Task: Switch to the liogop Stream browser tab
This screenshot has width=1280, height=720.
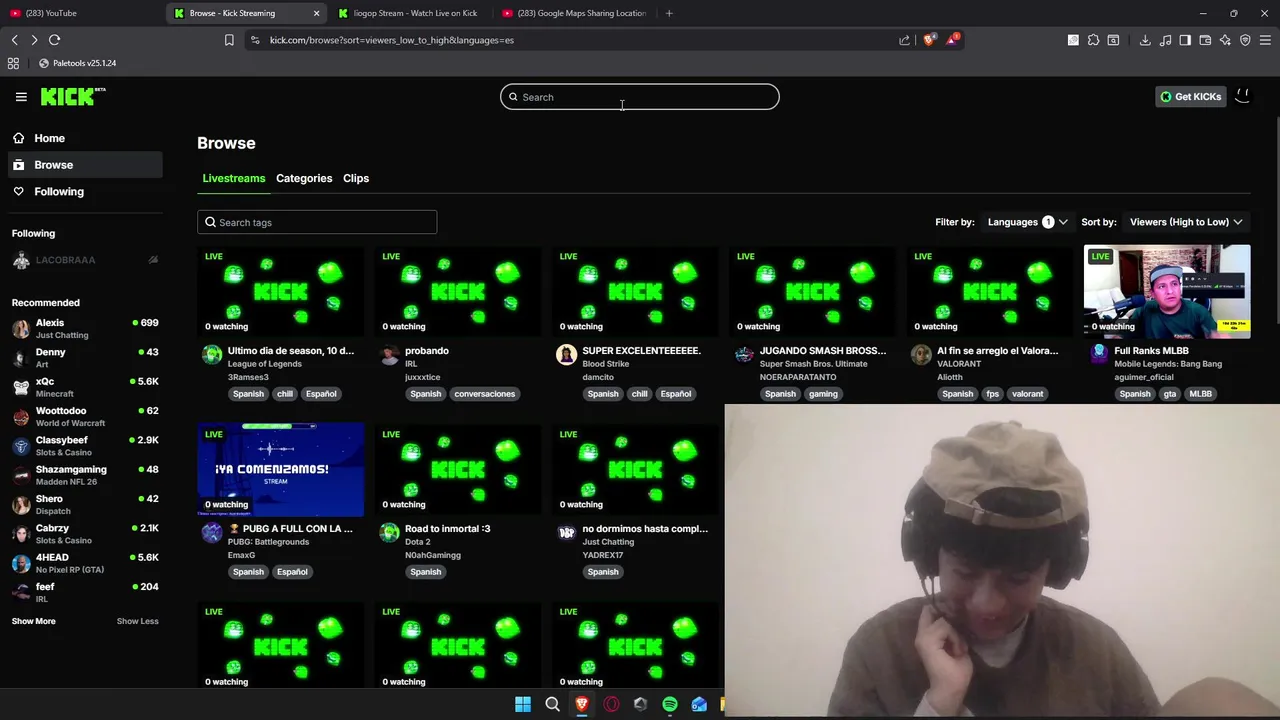Action: (x=410, y=13)
